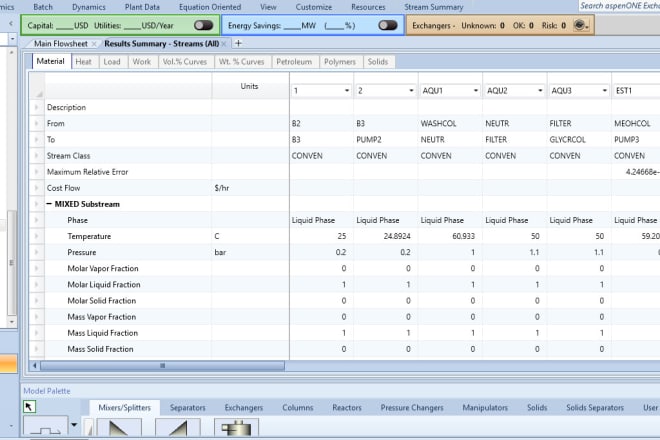
Task: Show Manipulators in Model Palette
Action: click(x=485, y=408)
